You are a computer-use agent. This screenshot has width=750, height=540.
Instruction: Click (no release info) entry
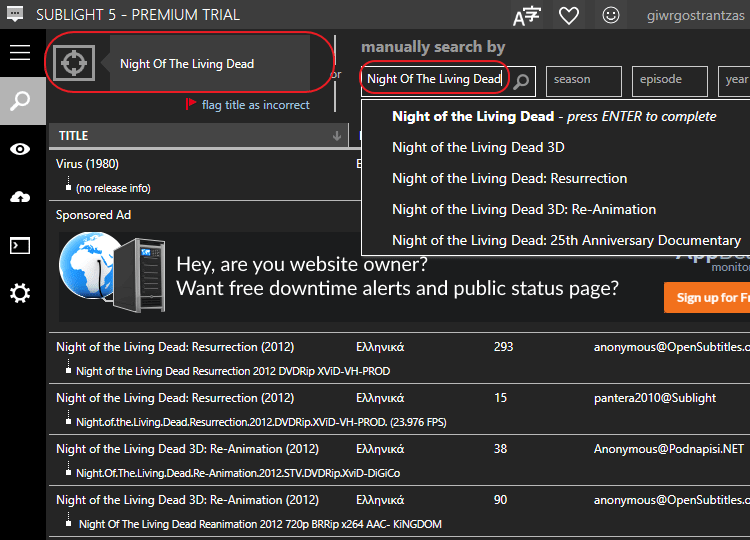pos(113,188)
